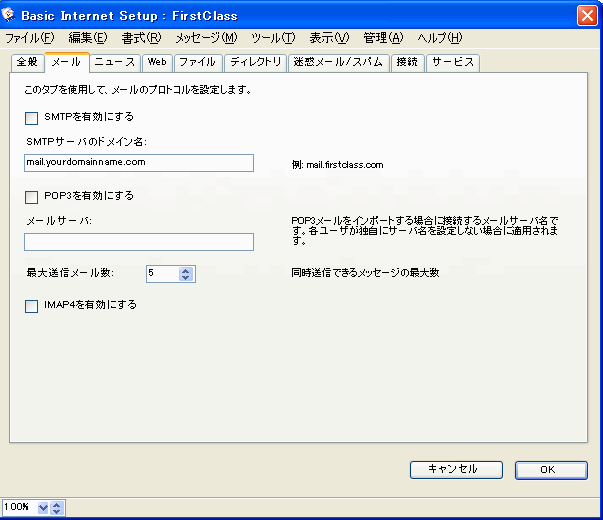Screen dimensions: 603x520
Task: Open the ヘルプ menu
Action: pos(439,38)
